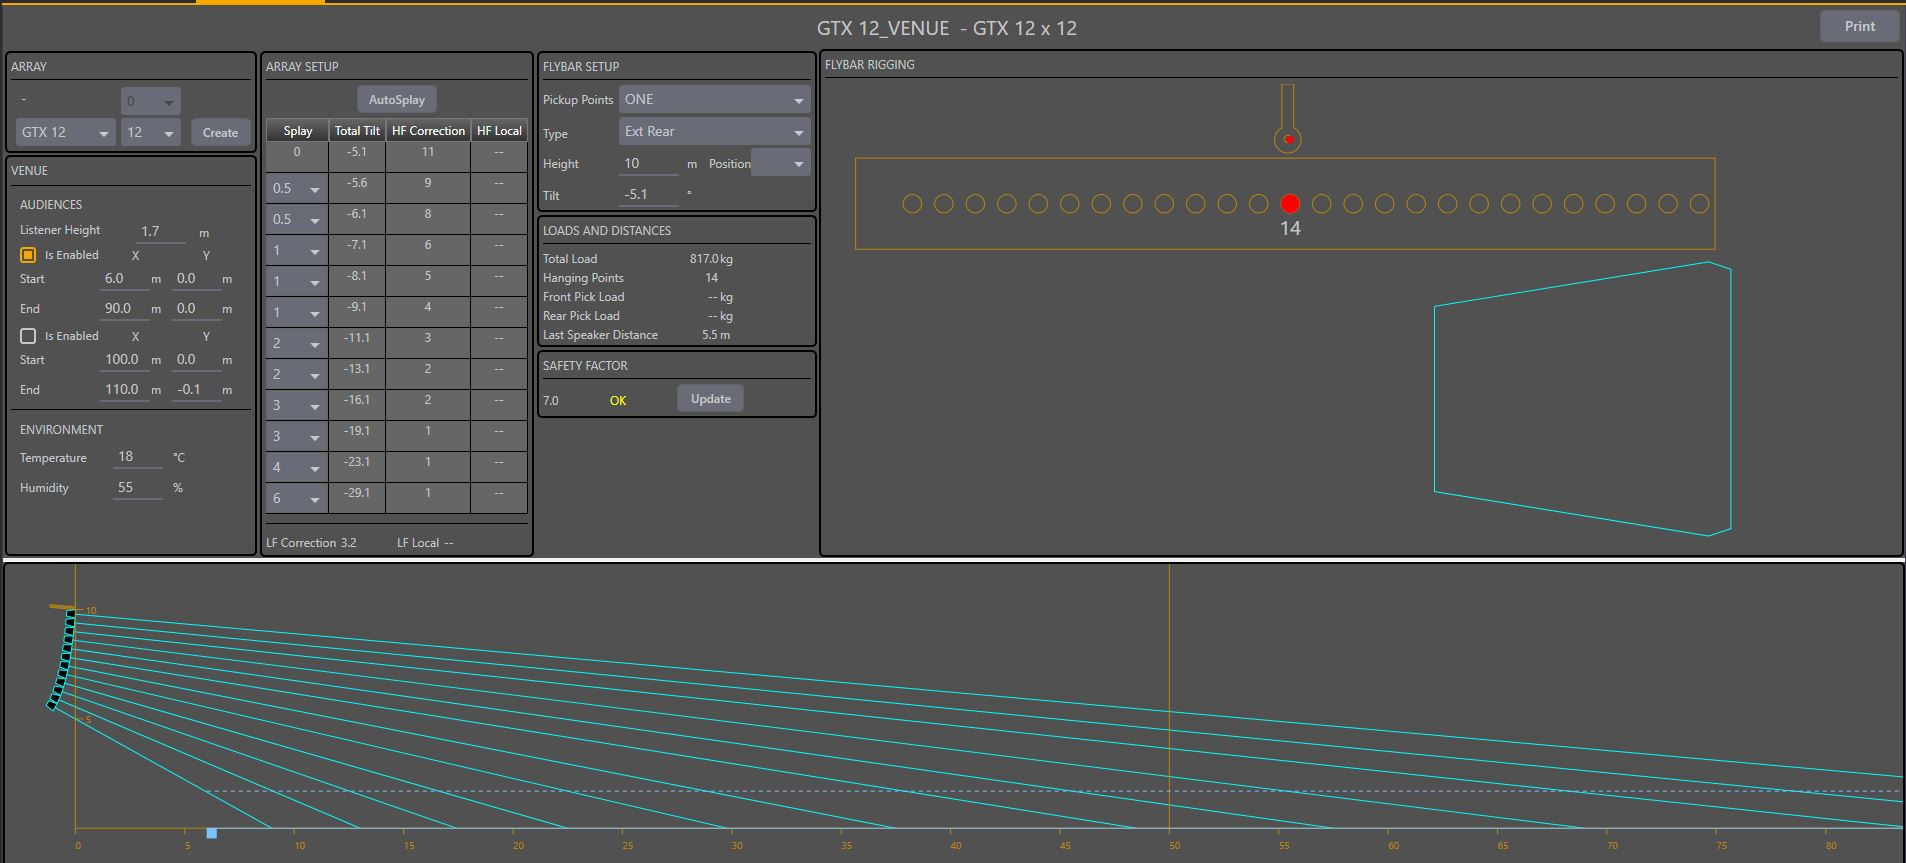Select pickup hole immediately right of red one
This screenshot has height=863, width=1906.
[1321, 204]
